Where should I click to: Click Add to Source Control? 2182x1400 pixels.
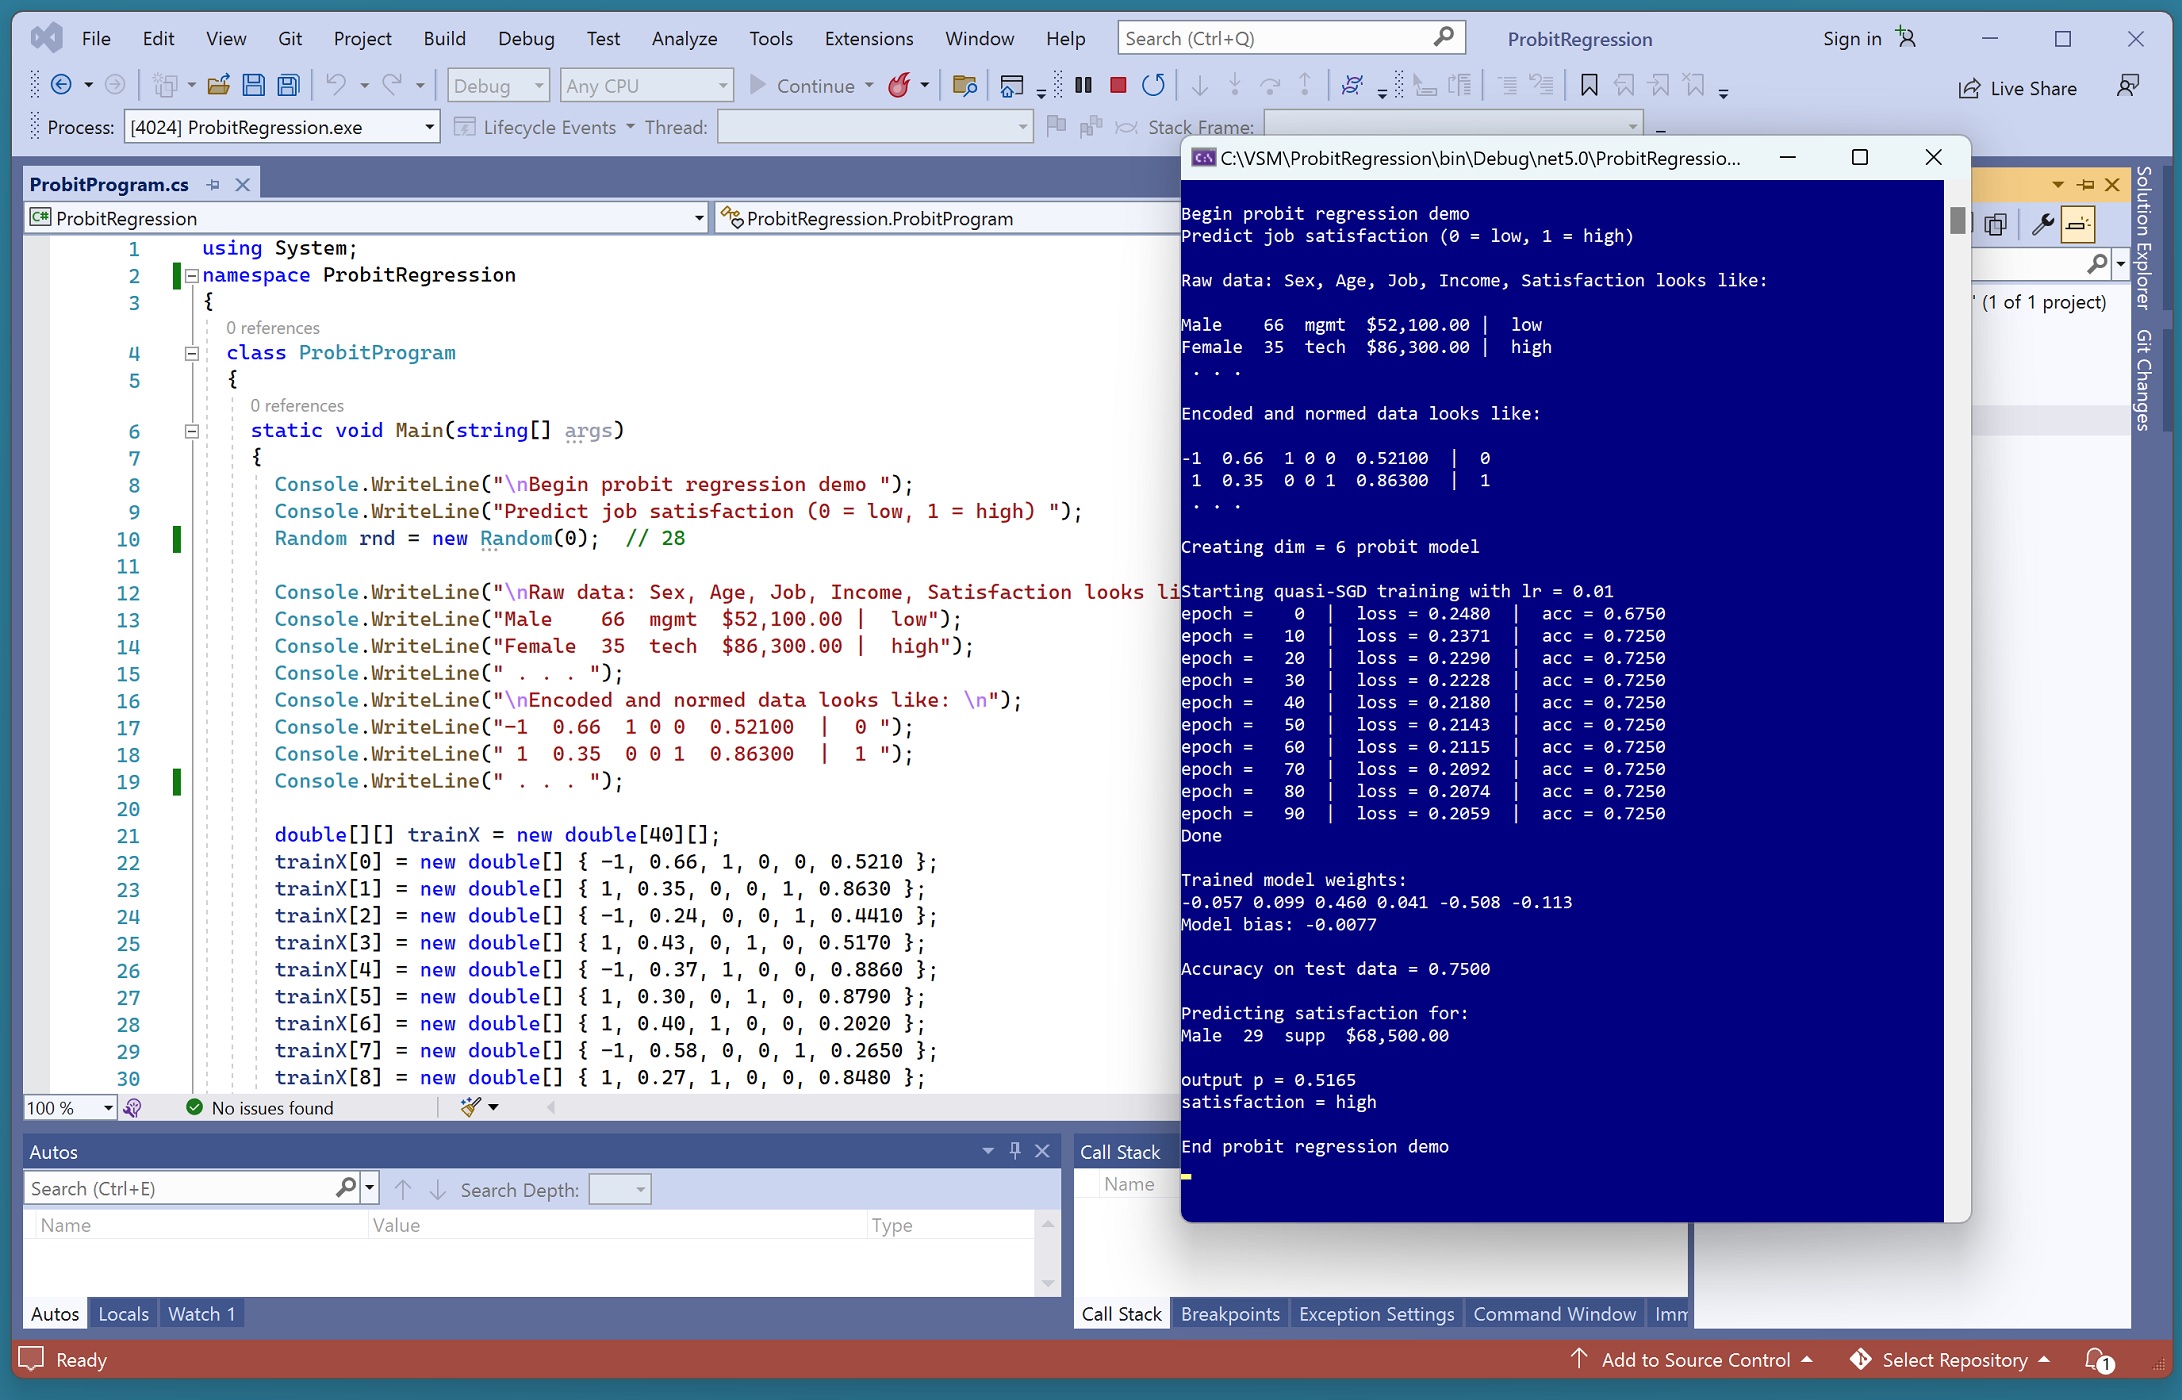pos(1697,1360)
